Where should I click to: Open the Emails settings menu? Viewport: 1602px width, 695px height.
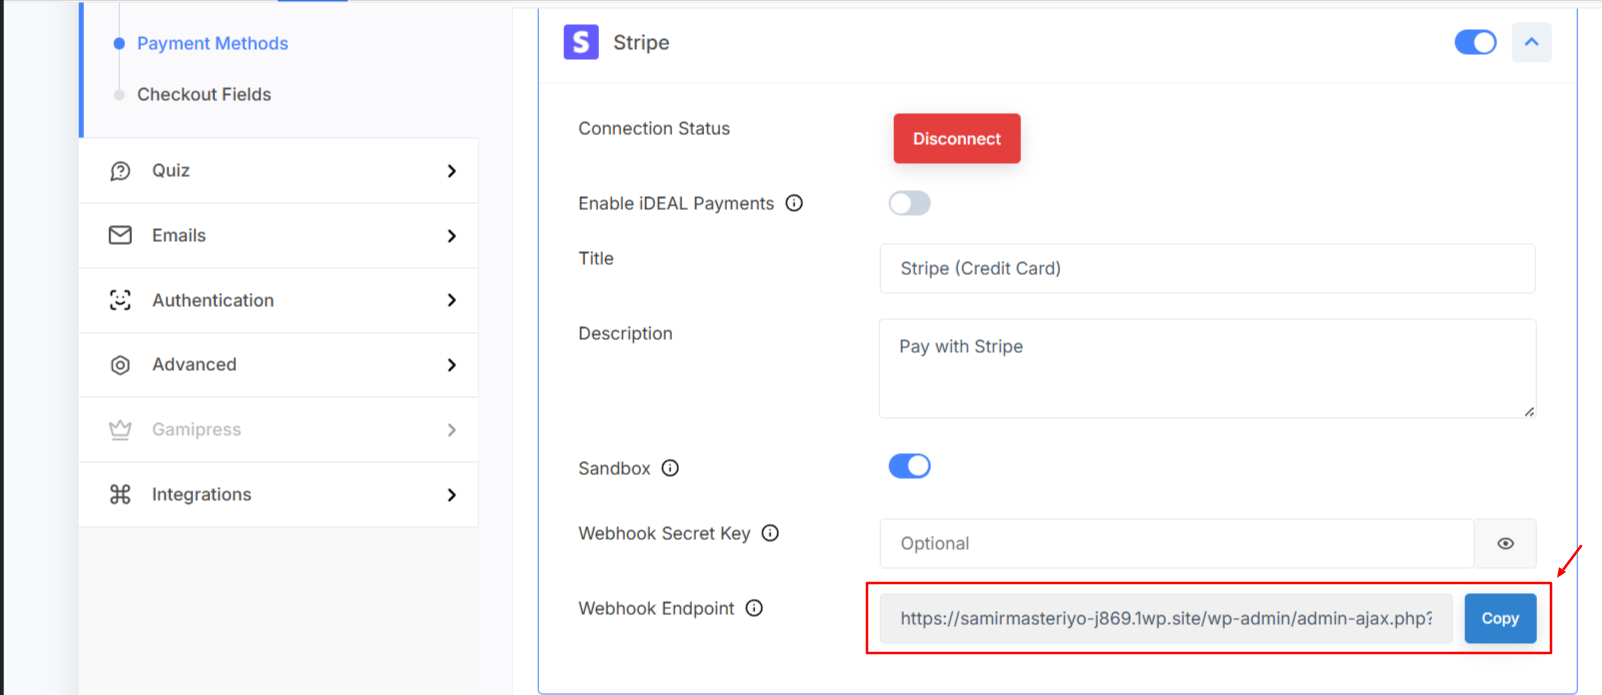click(x=278, y=236)
